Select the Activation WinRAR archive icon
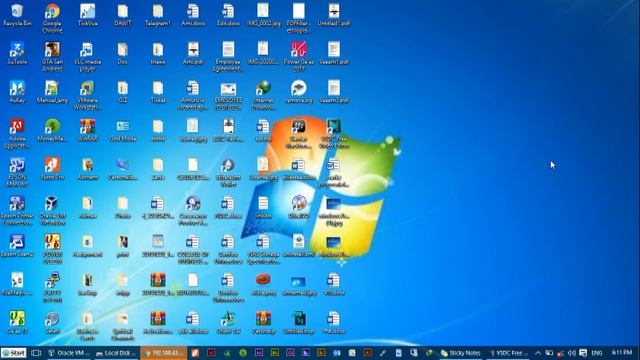The width and height of the screenshot is (640, 360). pos(158,322)
